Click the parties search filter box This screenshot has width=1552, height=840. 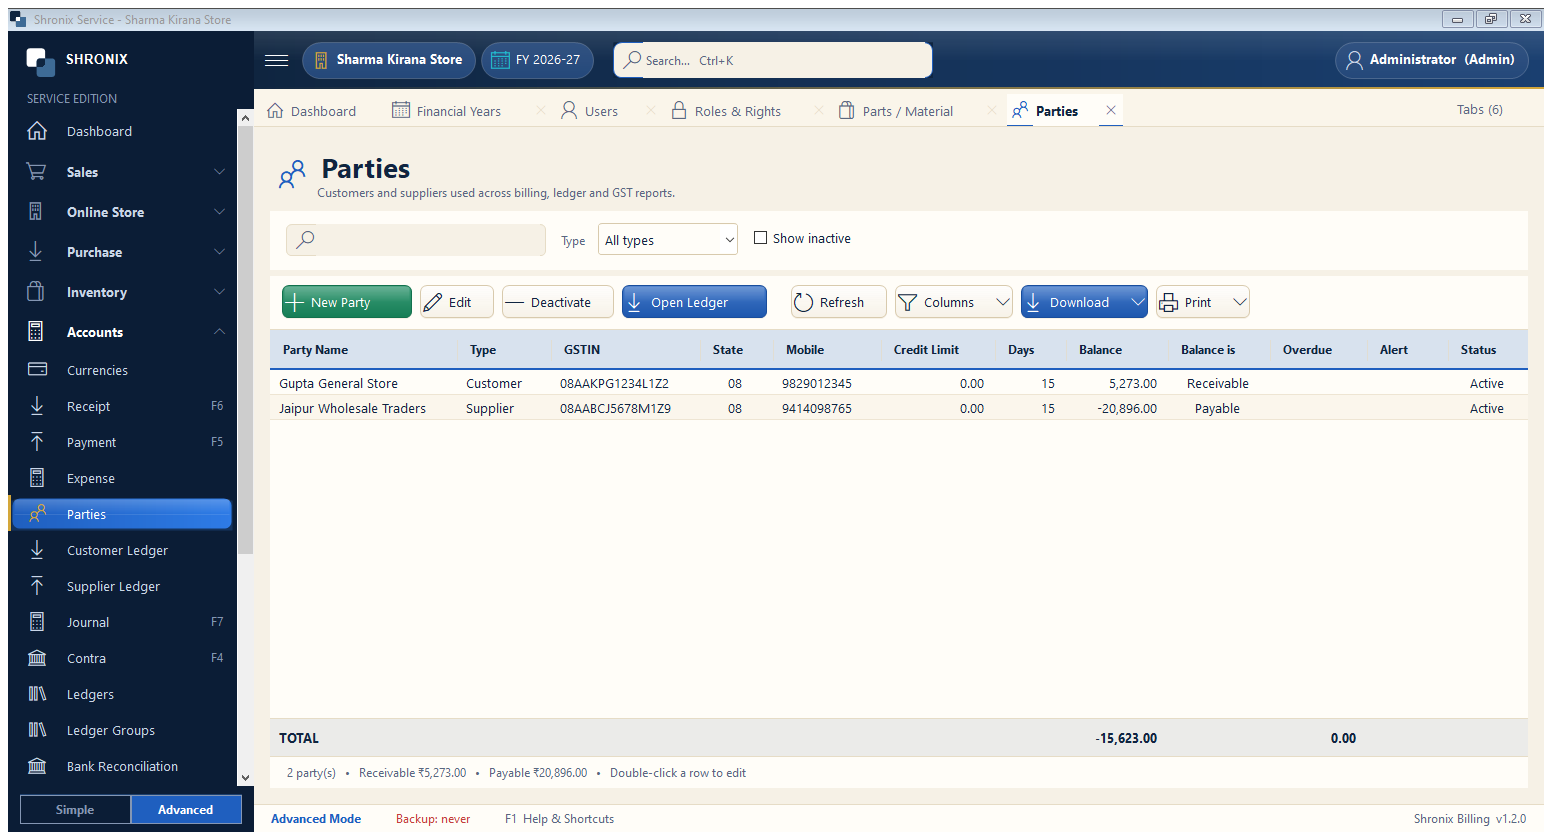(416, 240)
